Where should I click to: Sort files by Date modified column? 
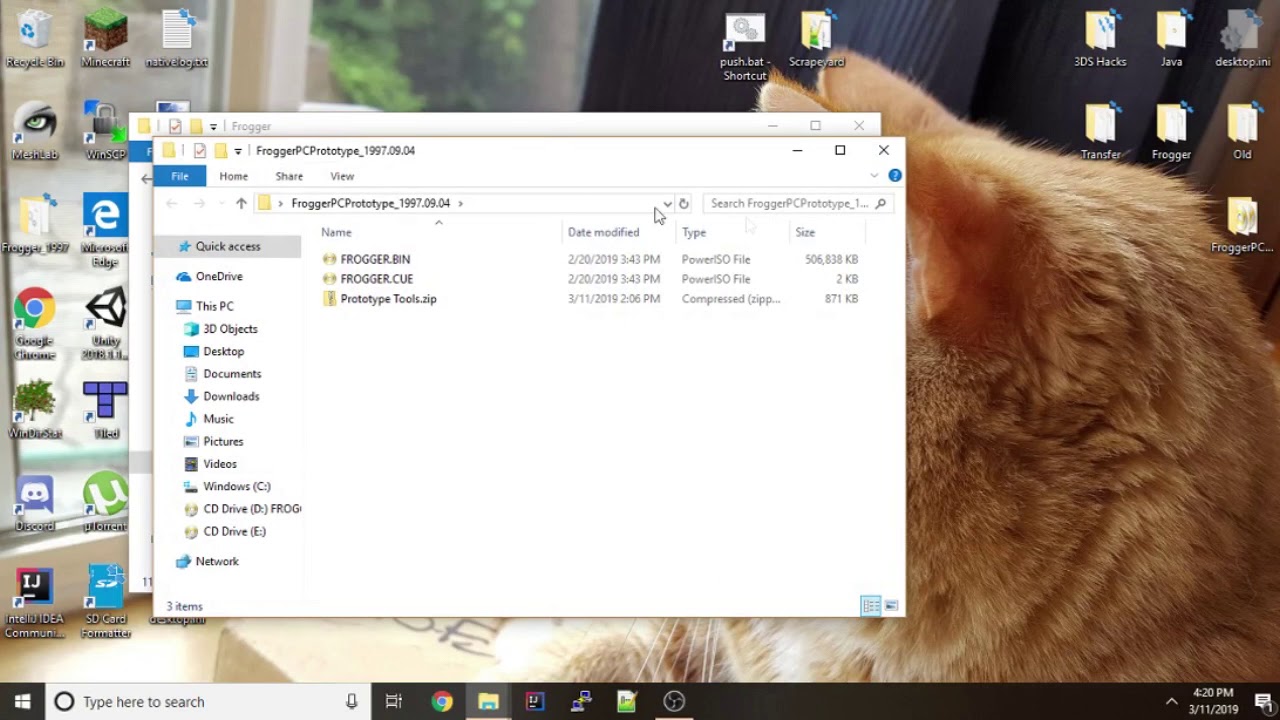(x=620, y=232)
